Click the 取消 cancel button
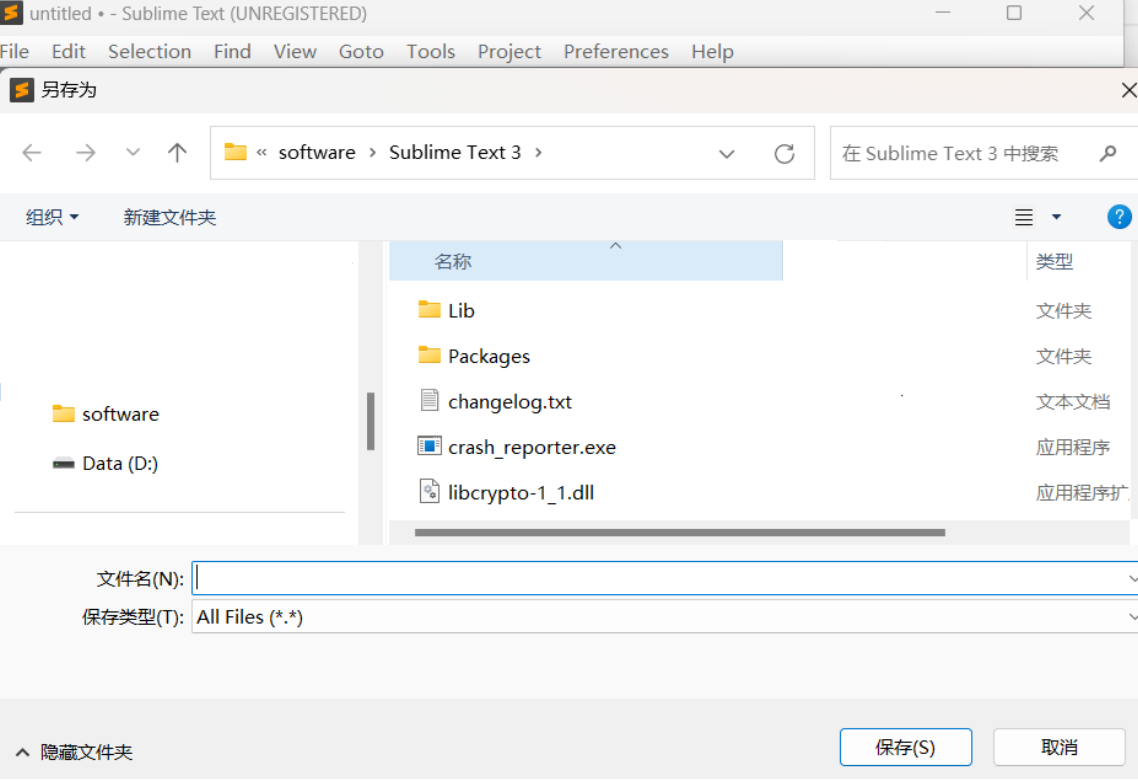Image resolution: width=1138 pixels, height=781 pixels. pos(1059,747)
